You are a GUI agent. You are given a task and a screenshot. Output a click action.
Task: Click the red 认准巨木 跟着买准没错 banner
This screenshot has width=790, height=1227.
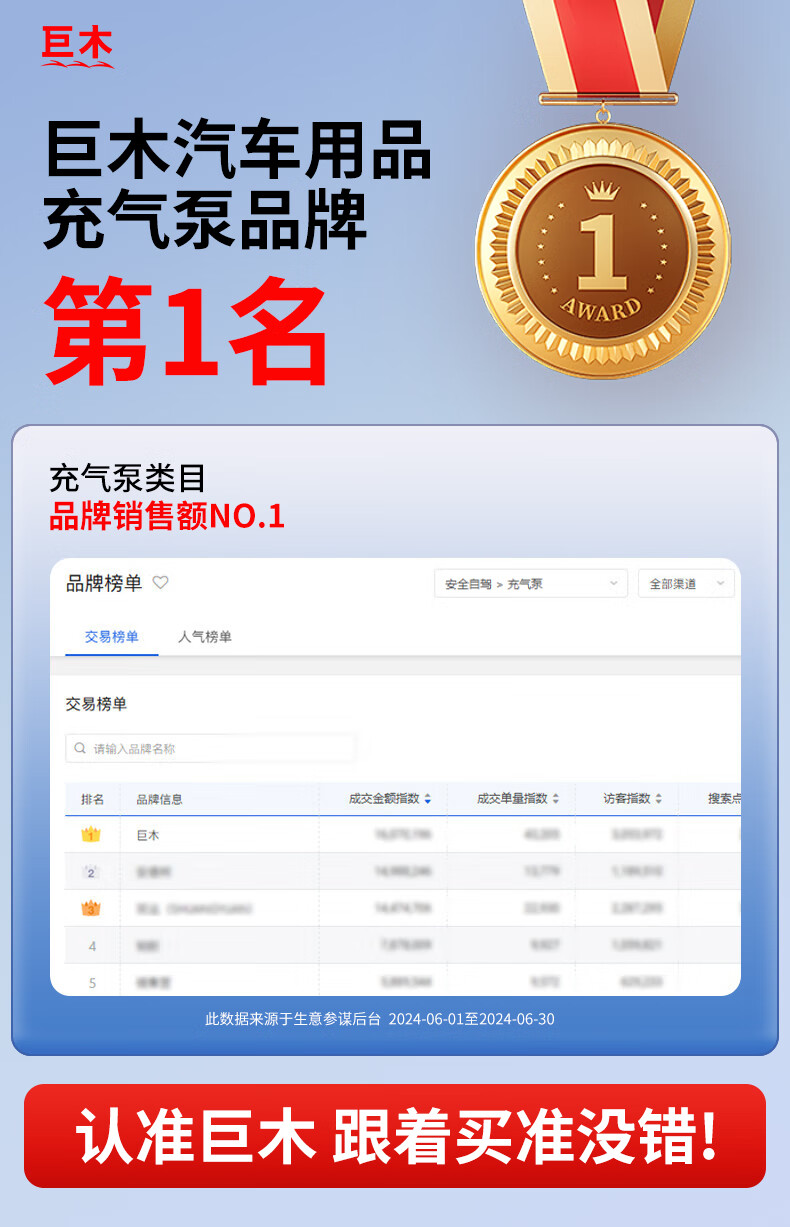pyautogui.click(x=395, y=1136)
